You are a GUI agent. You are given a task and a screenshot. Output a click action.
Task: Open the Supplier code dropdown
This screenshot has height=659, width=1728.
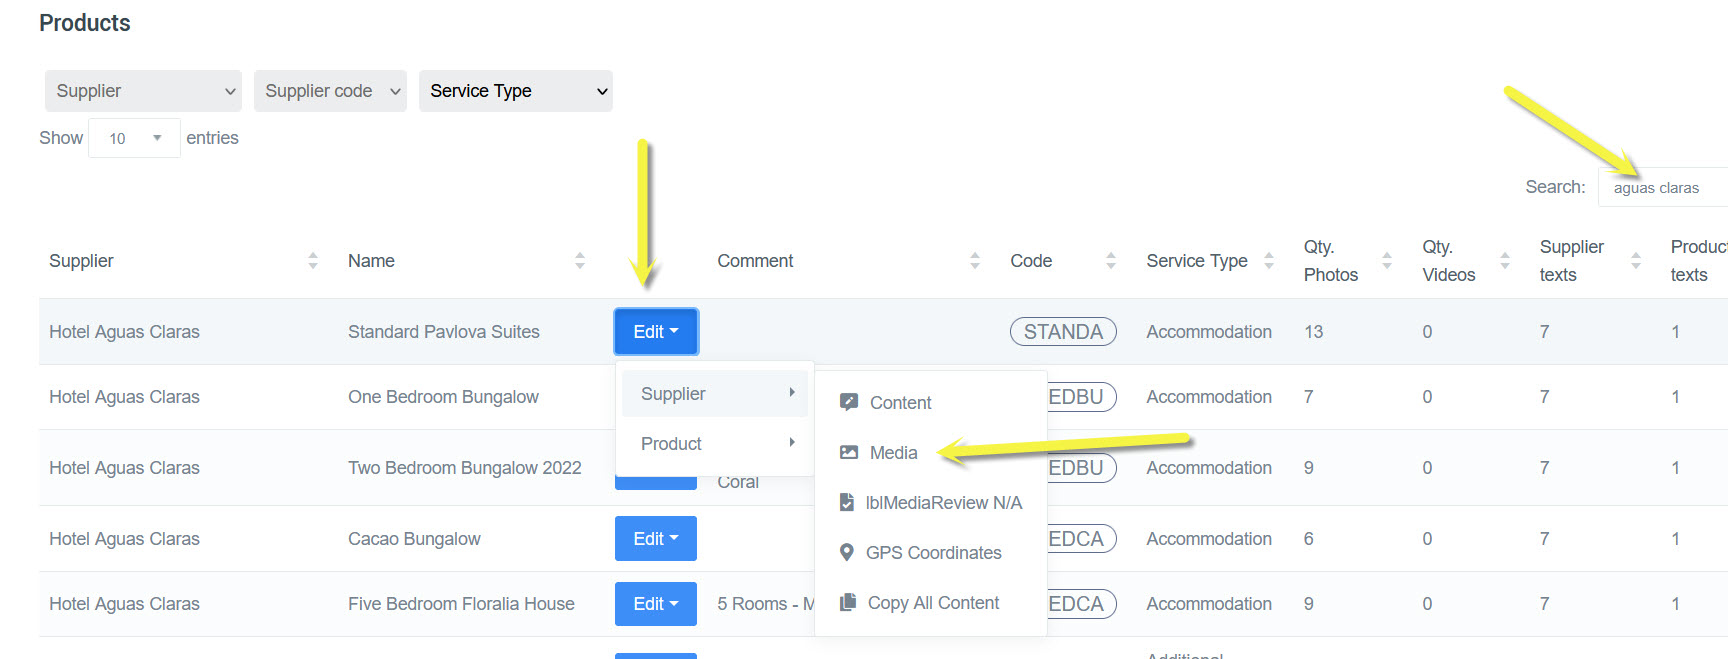[330, 91]
